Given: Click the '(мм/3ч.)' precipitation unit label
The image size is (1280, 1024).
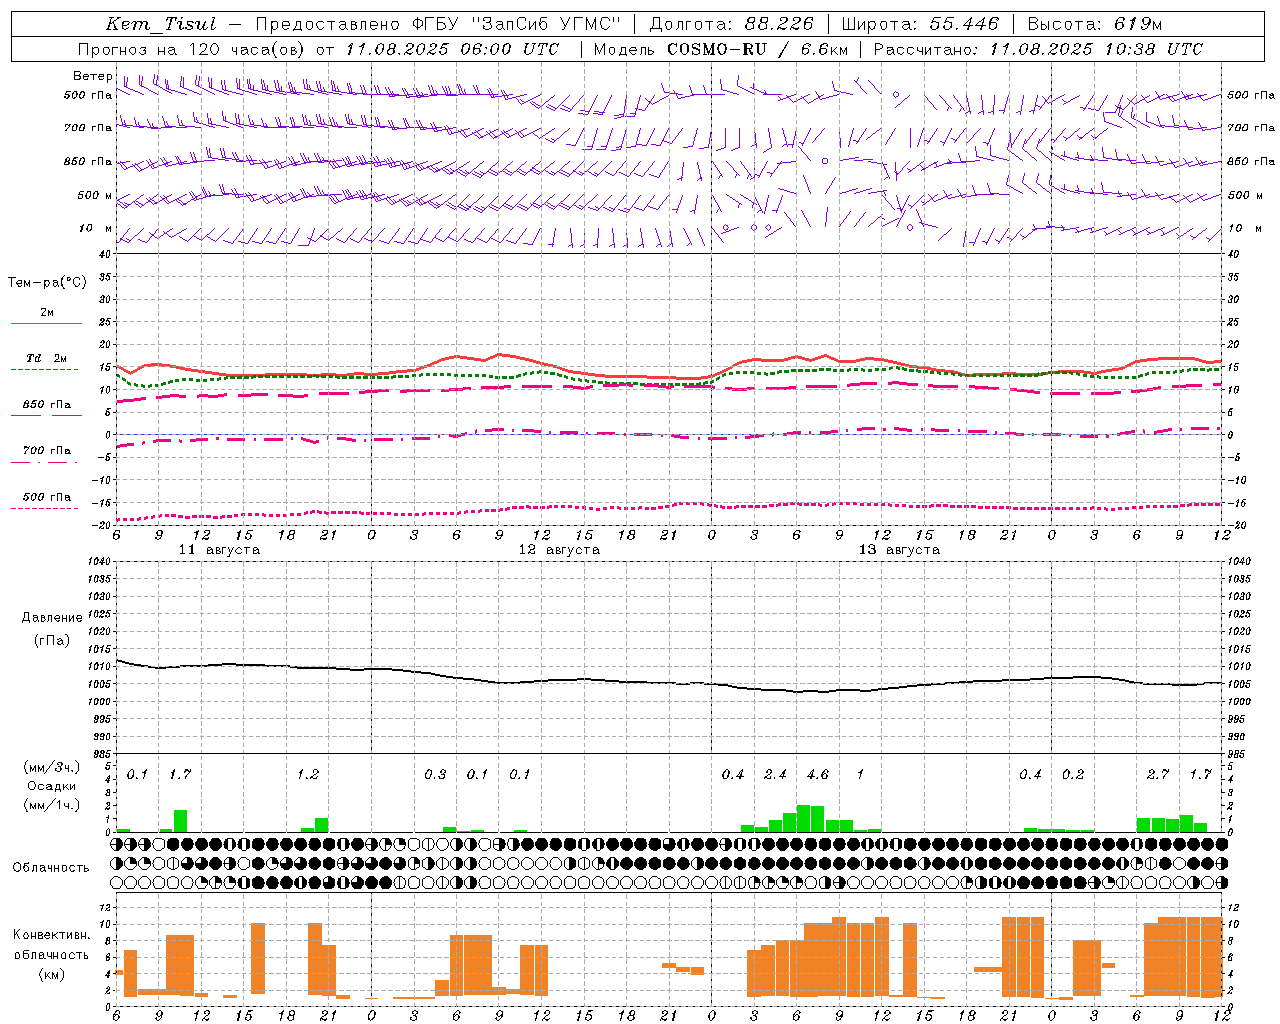Looking at the screenshot, I should [52, 767].
